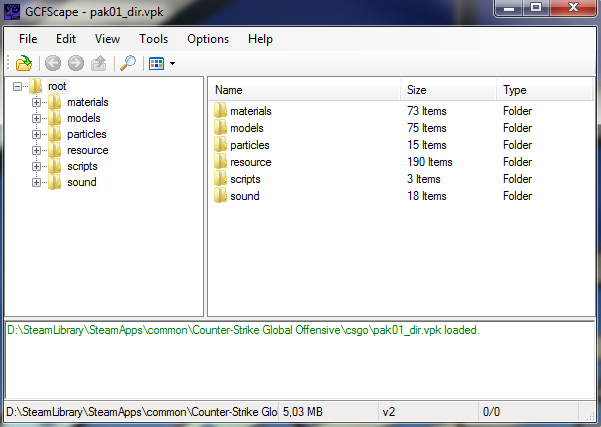Select particles folder in tree pane
Image resolution: width=601 pixels, height=427 pixels.
click(87, 135)
